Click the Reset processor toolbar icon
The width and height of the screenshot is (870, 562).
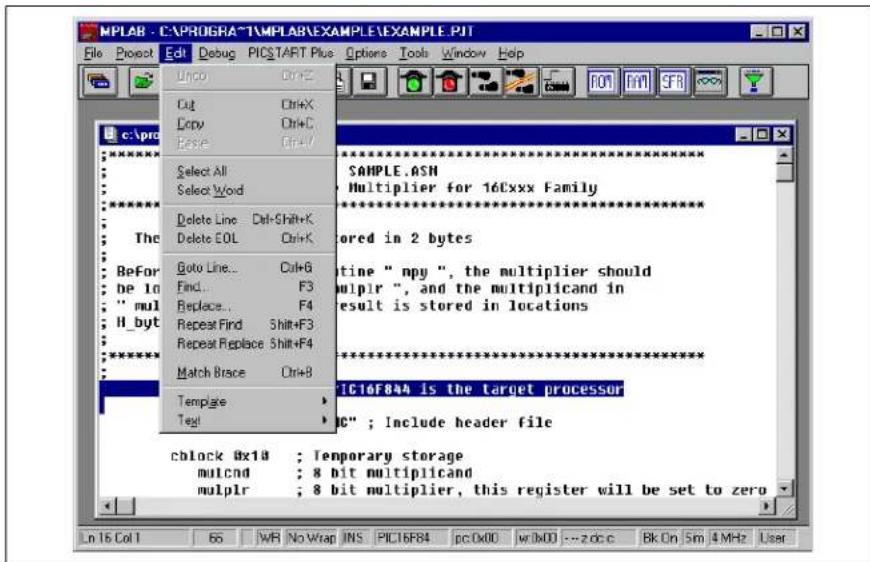click(x=557, y=82)
